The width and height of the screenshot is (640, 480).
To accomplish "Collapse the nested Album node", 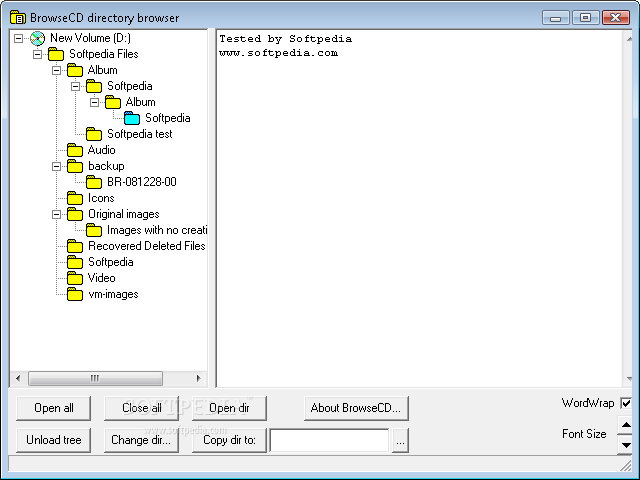I will point(94,102).
